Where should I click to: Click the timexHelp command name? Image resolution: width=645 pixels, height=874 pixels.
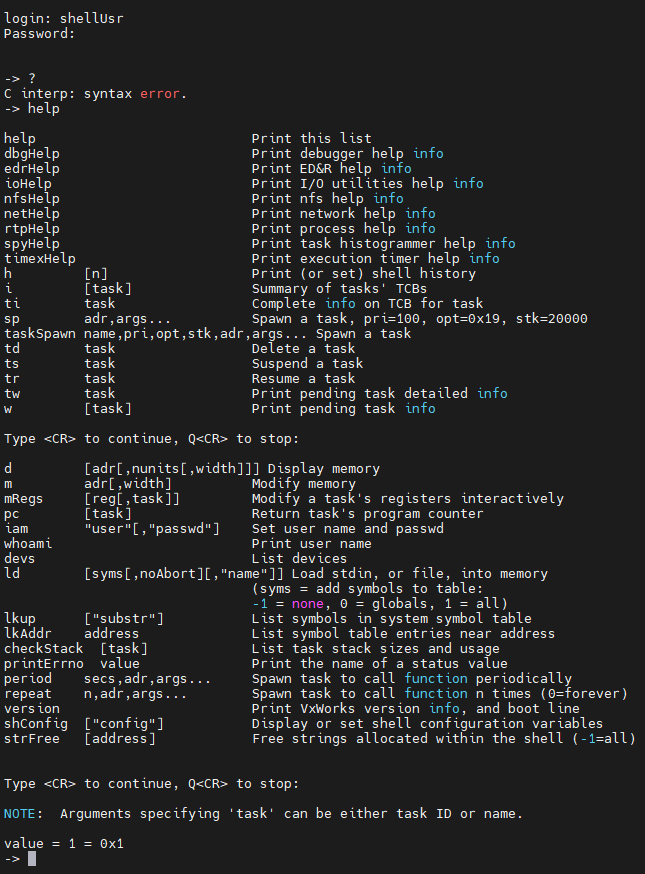(x=40, y=259)
